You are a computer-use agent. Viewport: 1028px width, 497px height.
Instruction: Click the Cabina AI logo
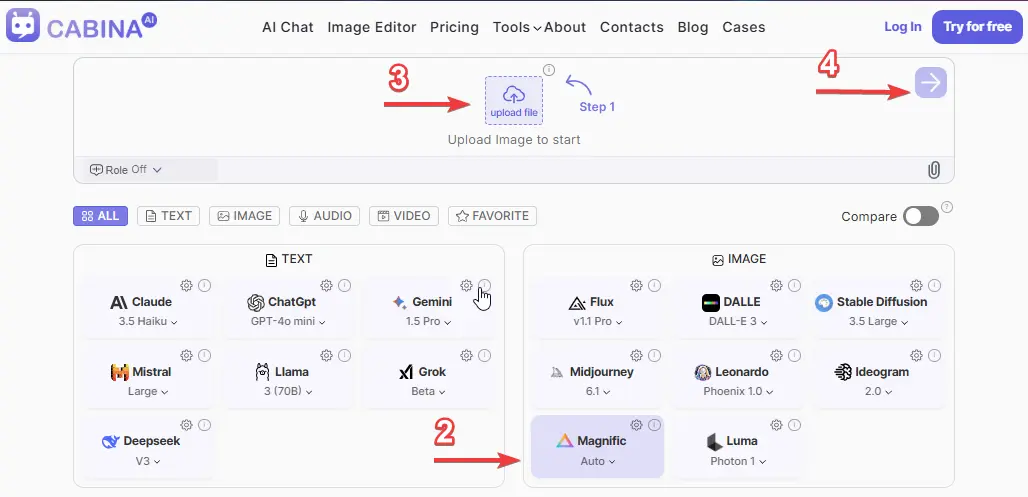pyautogui.click(x=81, y=26)
